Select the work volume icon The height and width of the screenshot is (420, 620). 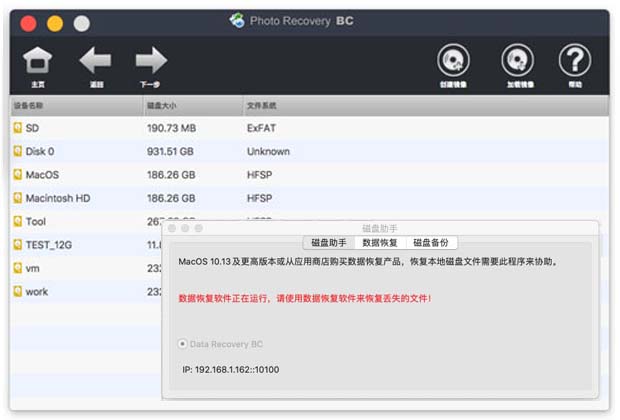(17, 291)
